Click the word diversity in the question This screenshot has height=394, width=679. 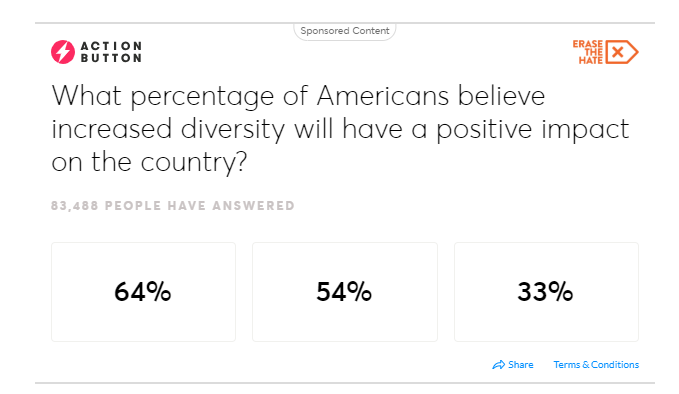(x=233, y=129)
